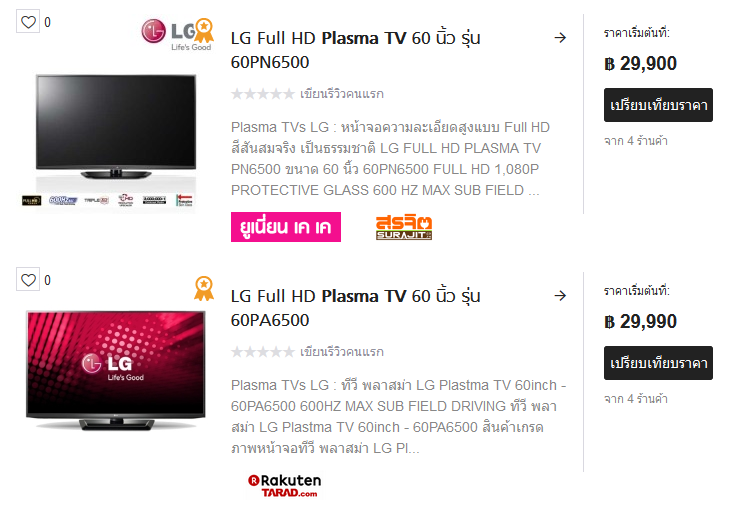This screenshot has height=520, width=731.
Task: Open the LG Full HD Plasma TV 60PN6500 title
Action: click(x=355, y=50)
